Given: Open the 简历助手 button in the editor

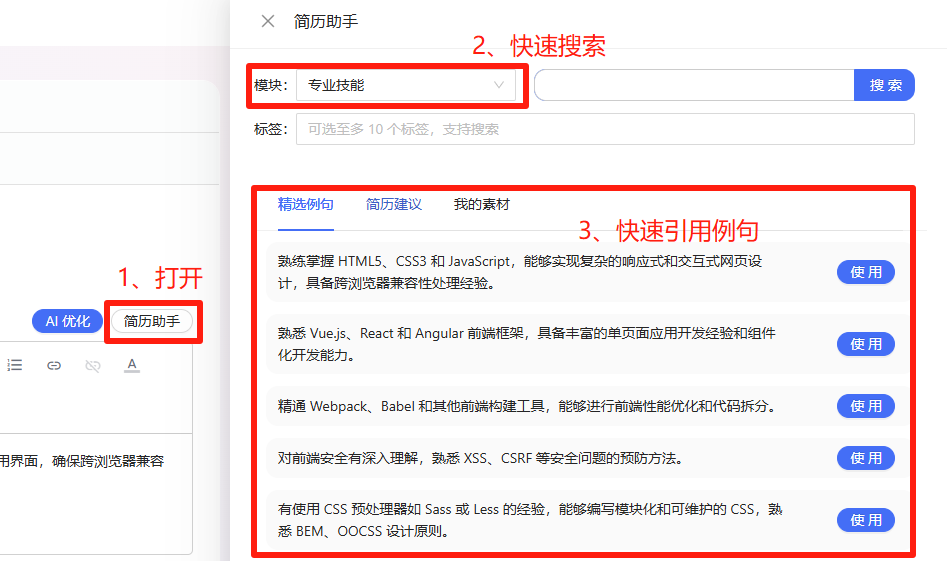Looking at the screenshot, I should pyautogui.click(x=152, y=321).
